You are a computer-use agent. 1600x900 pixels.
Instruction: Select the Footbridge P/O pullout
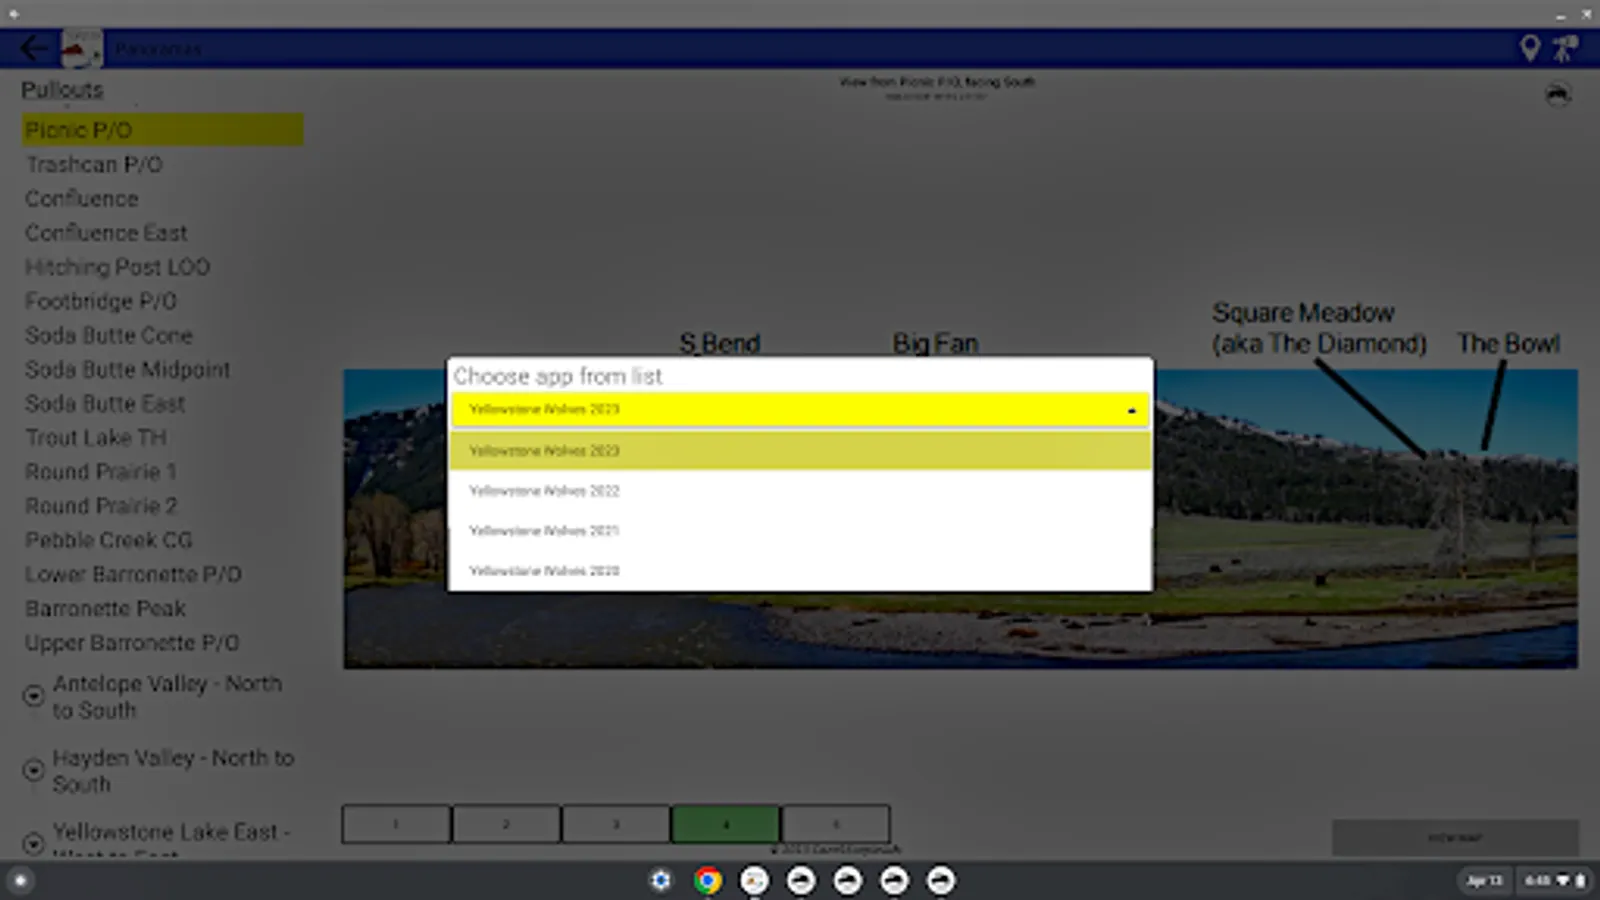[101, 301]
